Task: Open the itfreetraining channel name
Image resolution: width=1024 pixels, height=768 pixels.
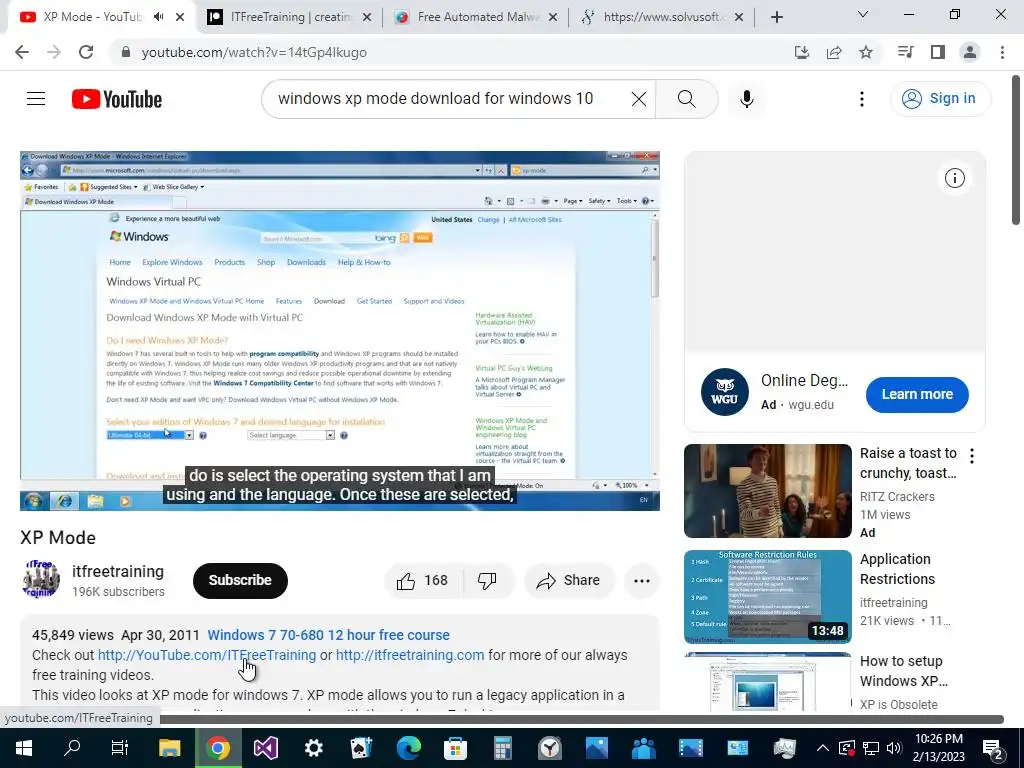Action: tap(118, 571)
